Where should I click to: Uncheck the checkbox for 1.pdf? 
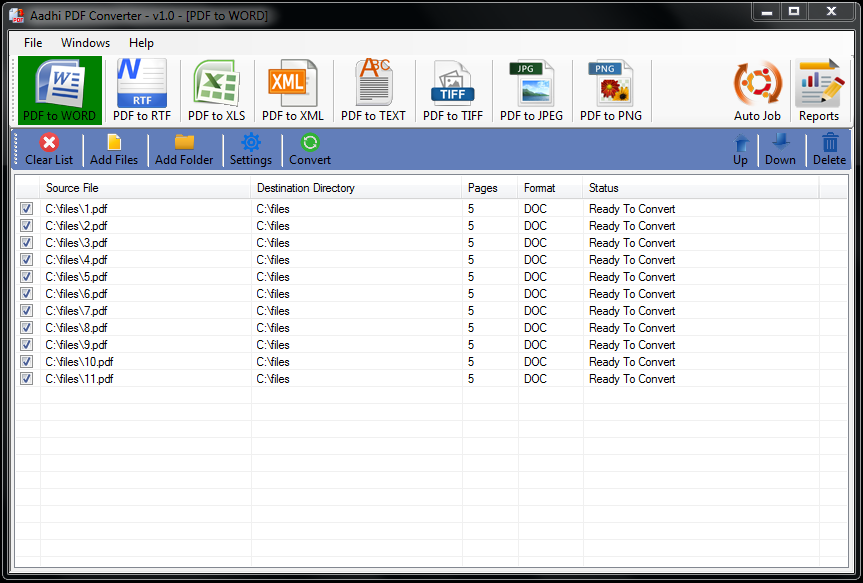click(26, 209)
